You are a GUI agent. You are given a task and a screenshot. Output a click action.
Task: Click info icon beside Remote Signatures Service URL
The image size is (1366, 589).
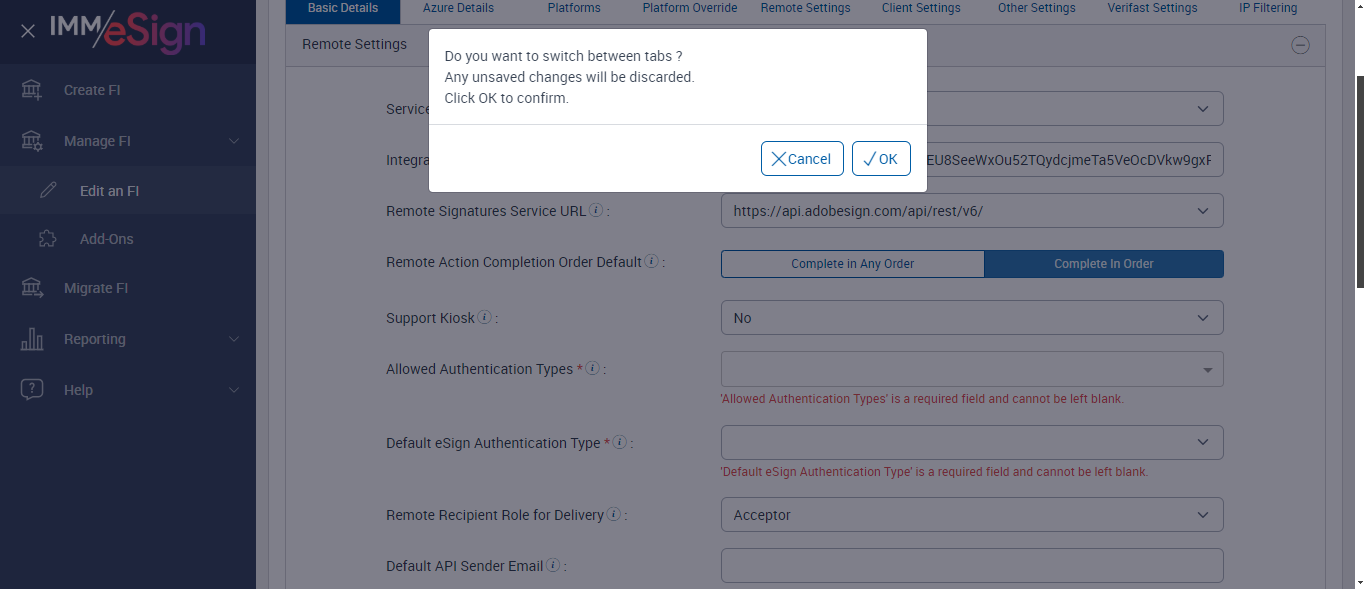[596, 211]
